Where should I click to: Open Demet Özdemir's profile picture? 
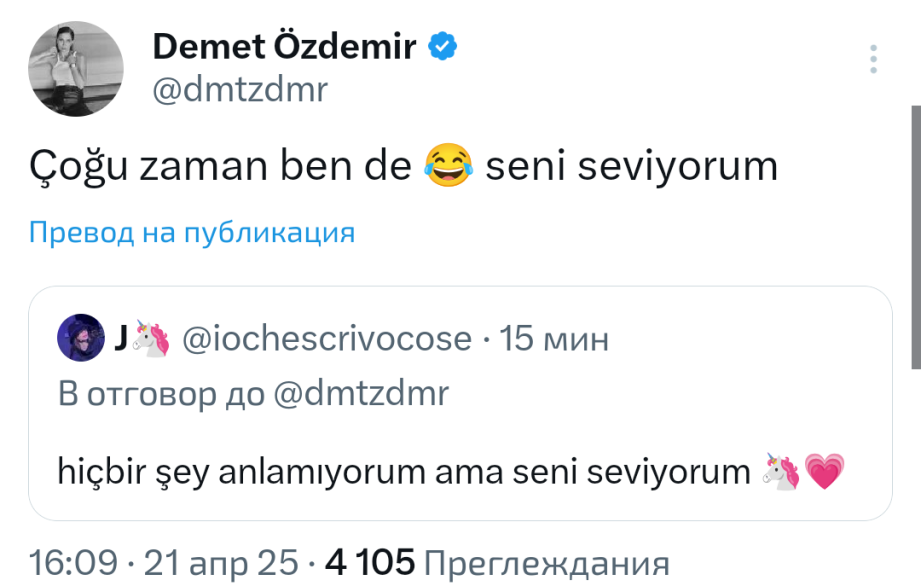point(76,67)
